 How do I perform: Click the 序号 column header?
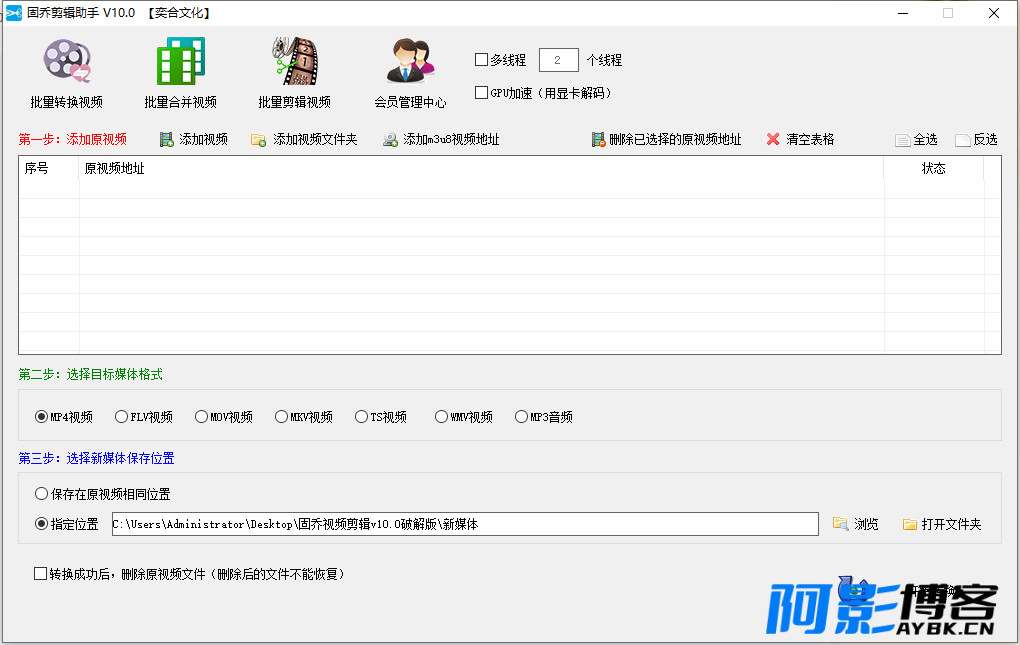tap(49, 168)
